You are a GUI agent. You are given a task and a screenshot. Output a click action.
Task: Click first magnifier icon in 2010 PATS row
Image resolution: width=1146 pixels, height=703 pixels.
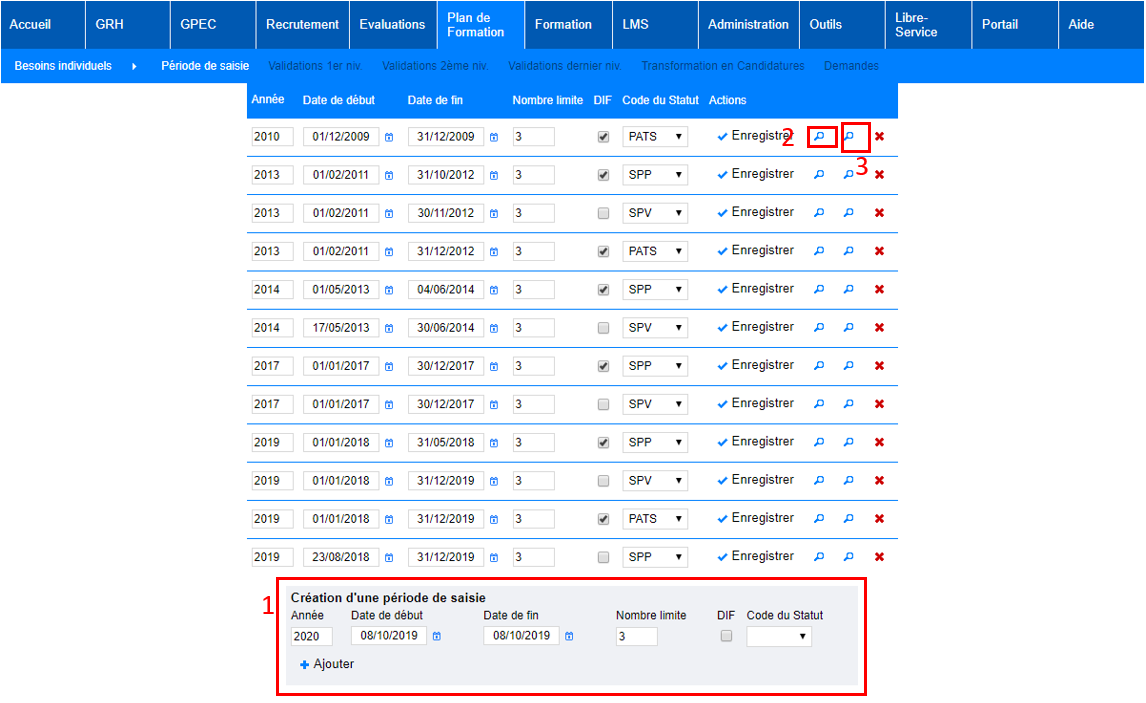820,136
